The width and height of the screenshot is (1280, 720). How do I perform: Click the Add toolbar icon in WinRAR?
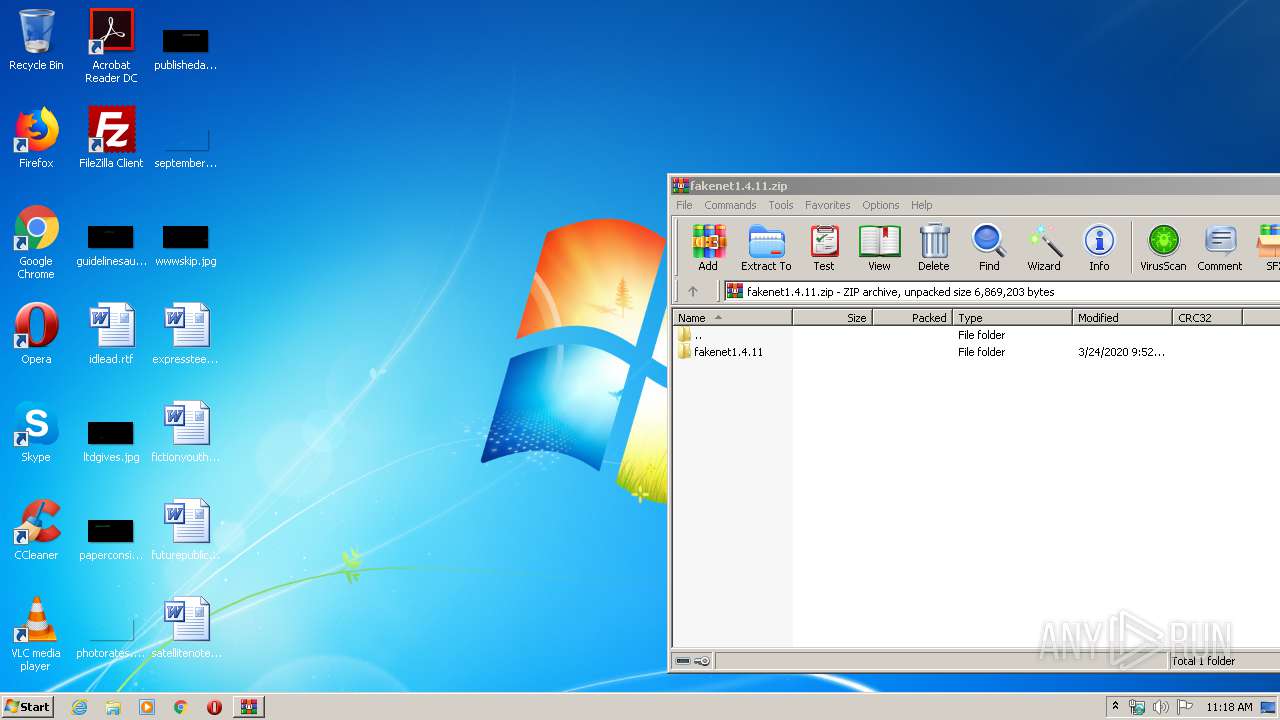pyautogui.click(x=708, y=248)
